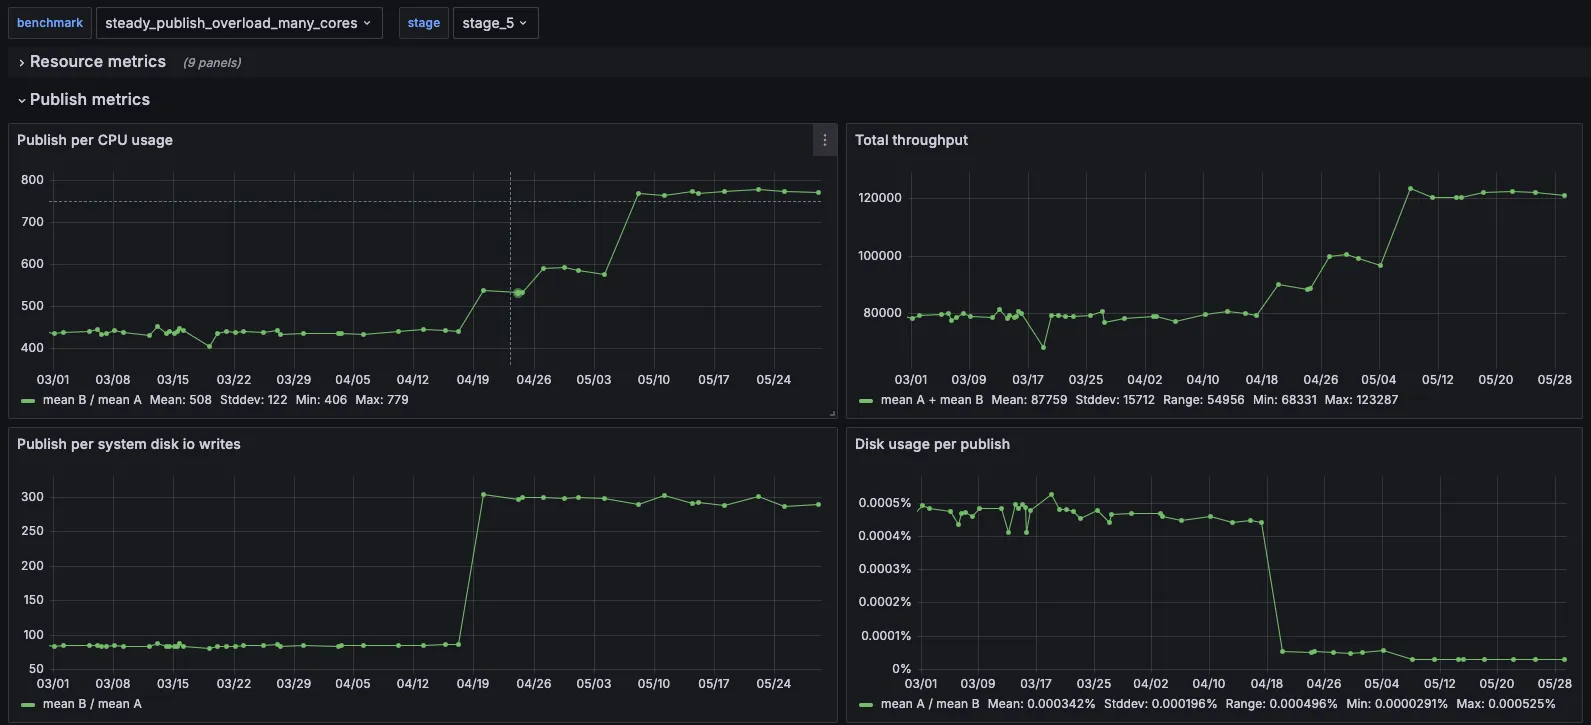The image size is (1591, 725).
Task: Click the 120000 y-axis label in Total throughput
Action: (880, 198)
